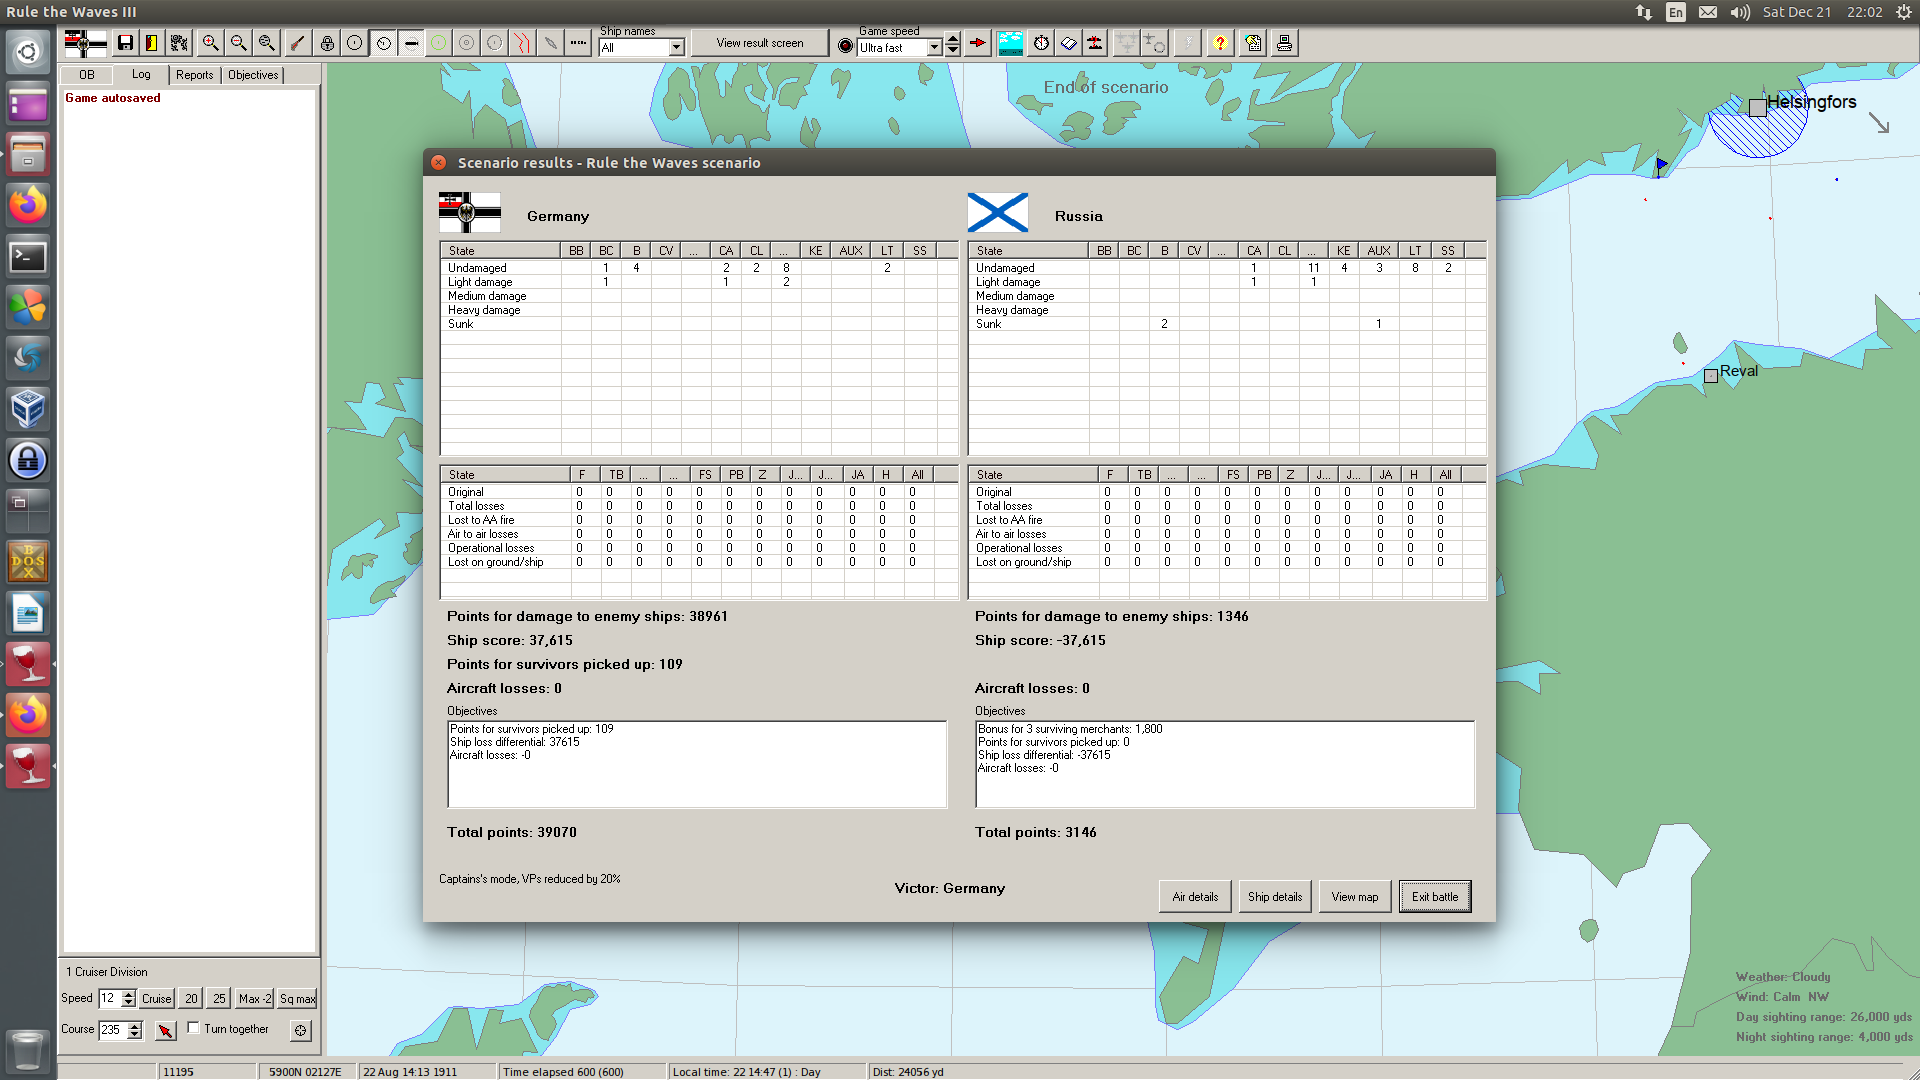1920x1080 pixels.
Task: Click the Exit battle button
Action: click(1435, 897)
